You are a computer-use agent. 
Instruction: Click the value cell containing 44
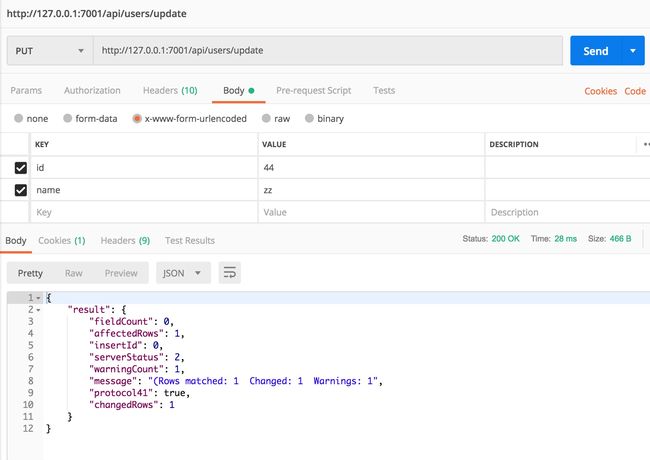(371, 167)
